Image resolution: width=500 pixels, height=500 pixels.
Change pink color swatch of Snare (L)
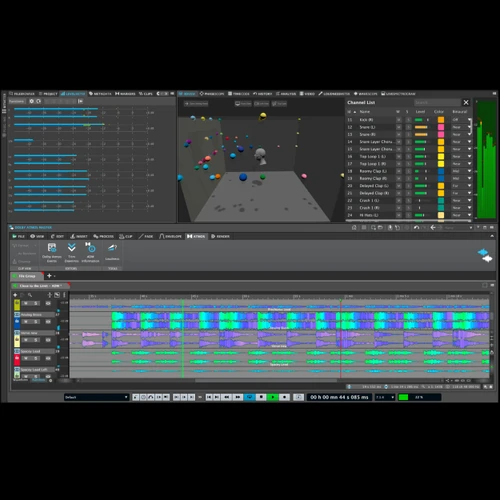tap(441, 127)
